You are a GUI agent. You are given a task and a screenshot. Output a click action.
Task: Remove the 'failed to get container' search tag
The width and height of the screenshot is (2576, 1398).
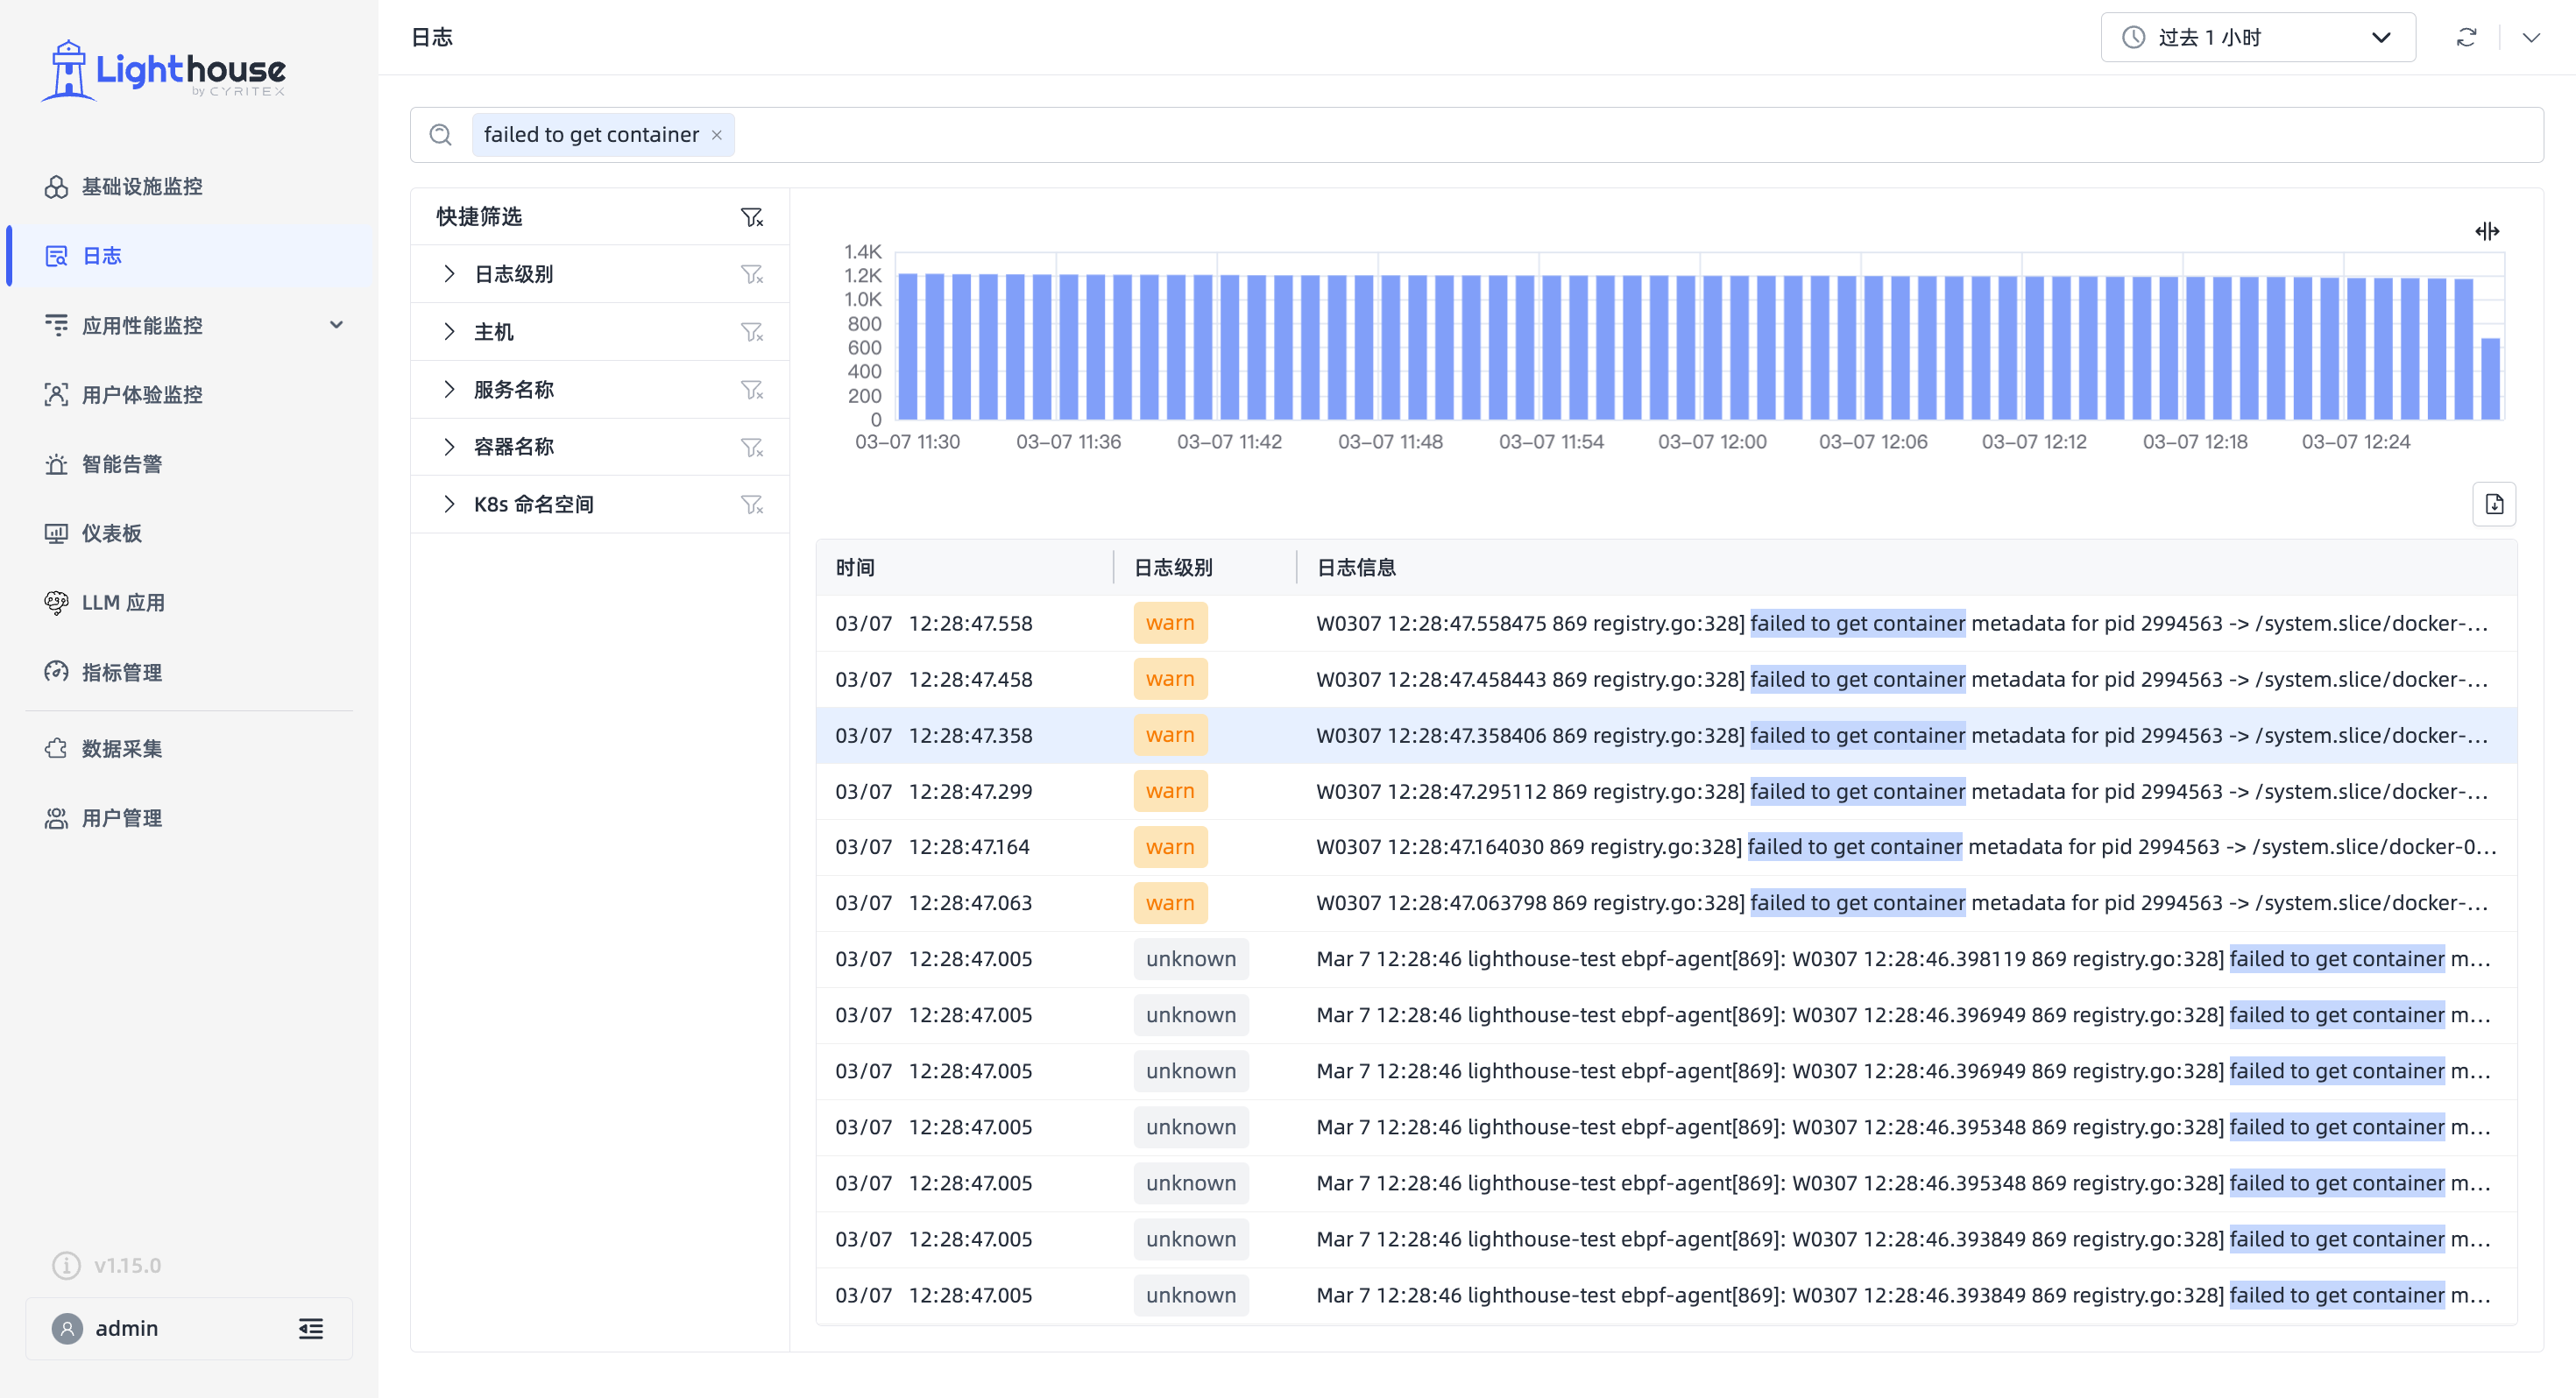point(716,135)
